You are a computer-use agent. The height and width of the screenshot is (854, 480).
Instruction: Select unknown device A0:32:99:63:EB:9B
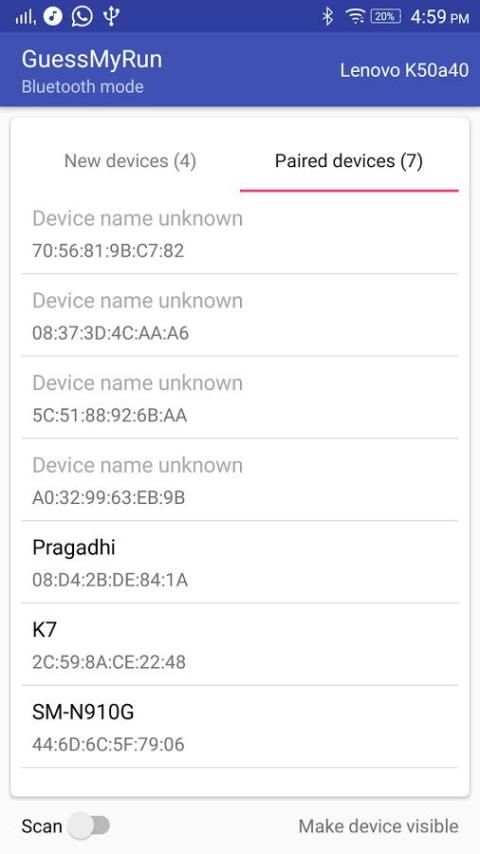click(x=240, y=480)
